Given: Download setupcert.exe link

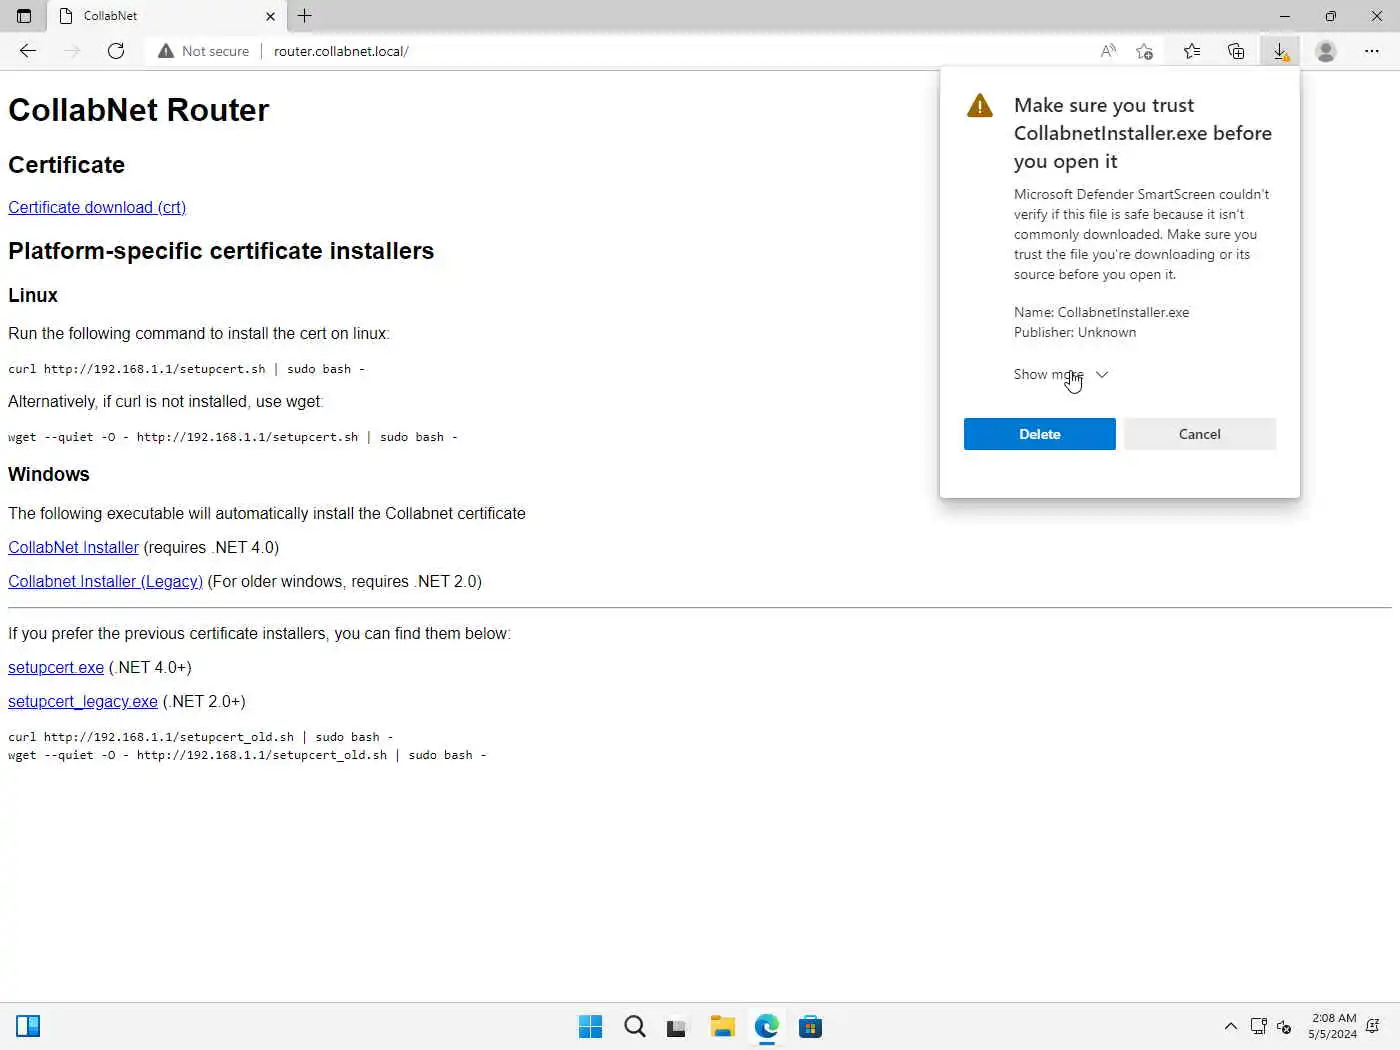Looking at the screenshot, I should click(x=56, y=667).
